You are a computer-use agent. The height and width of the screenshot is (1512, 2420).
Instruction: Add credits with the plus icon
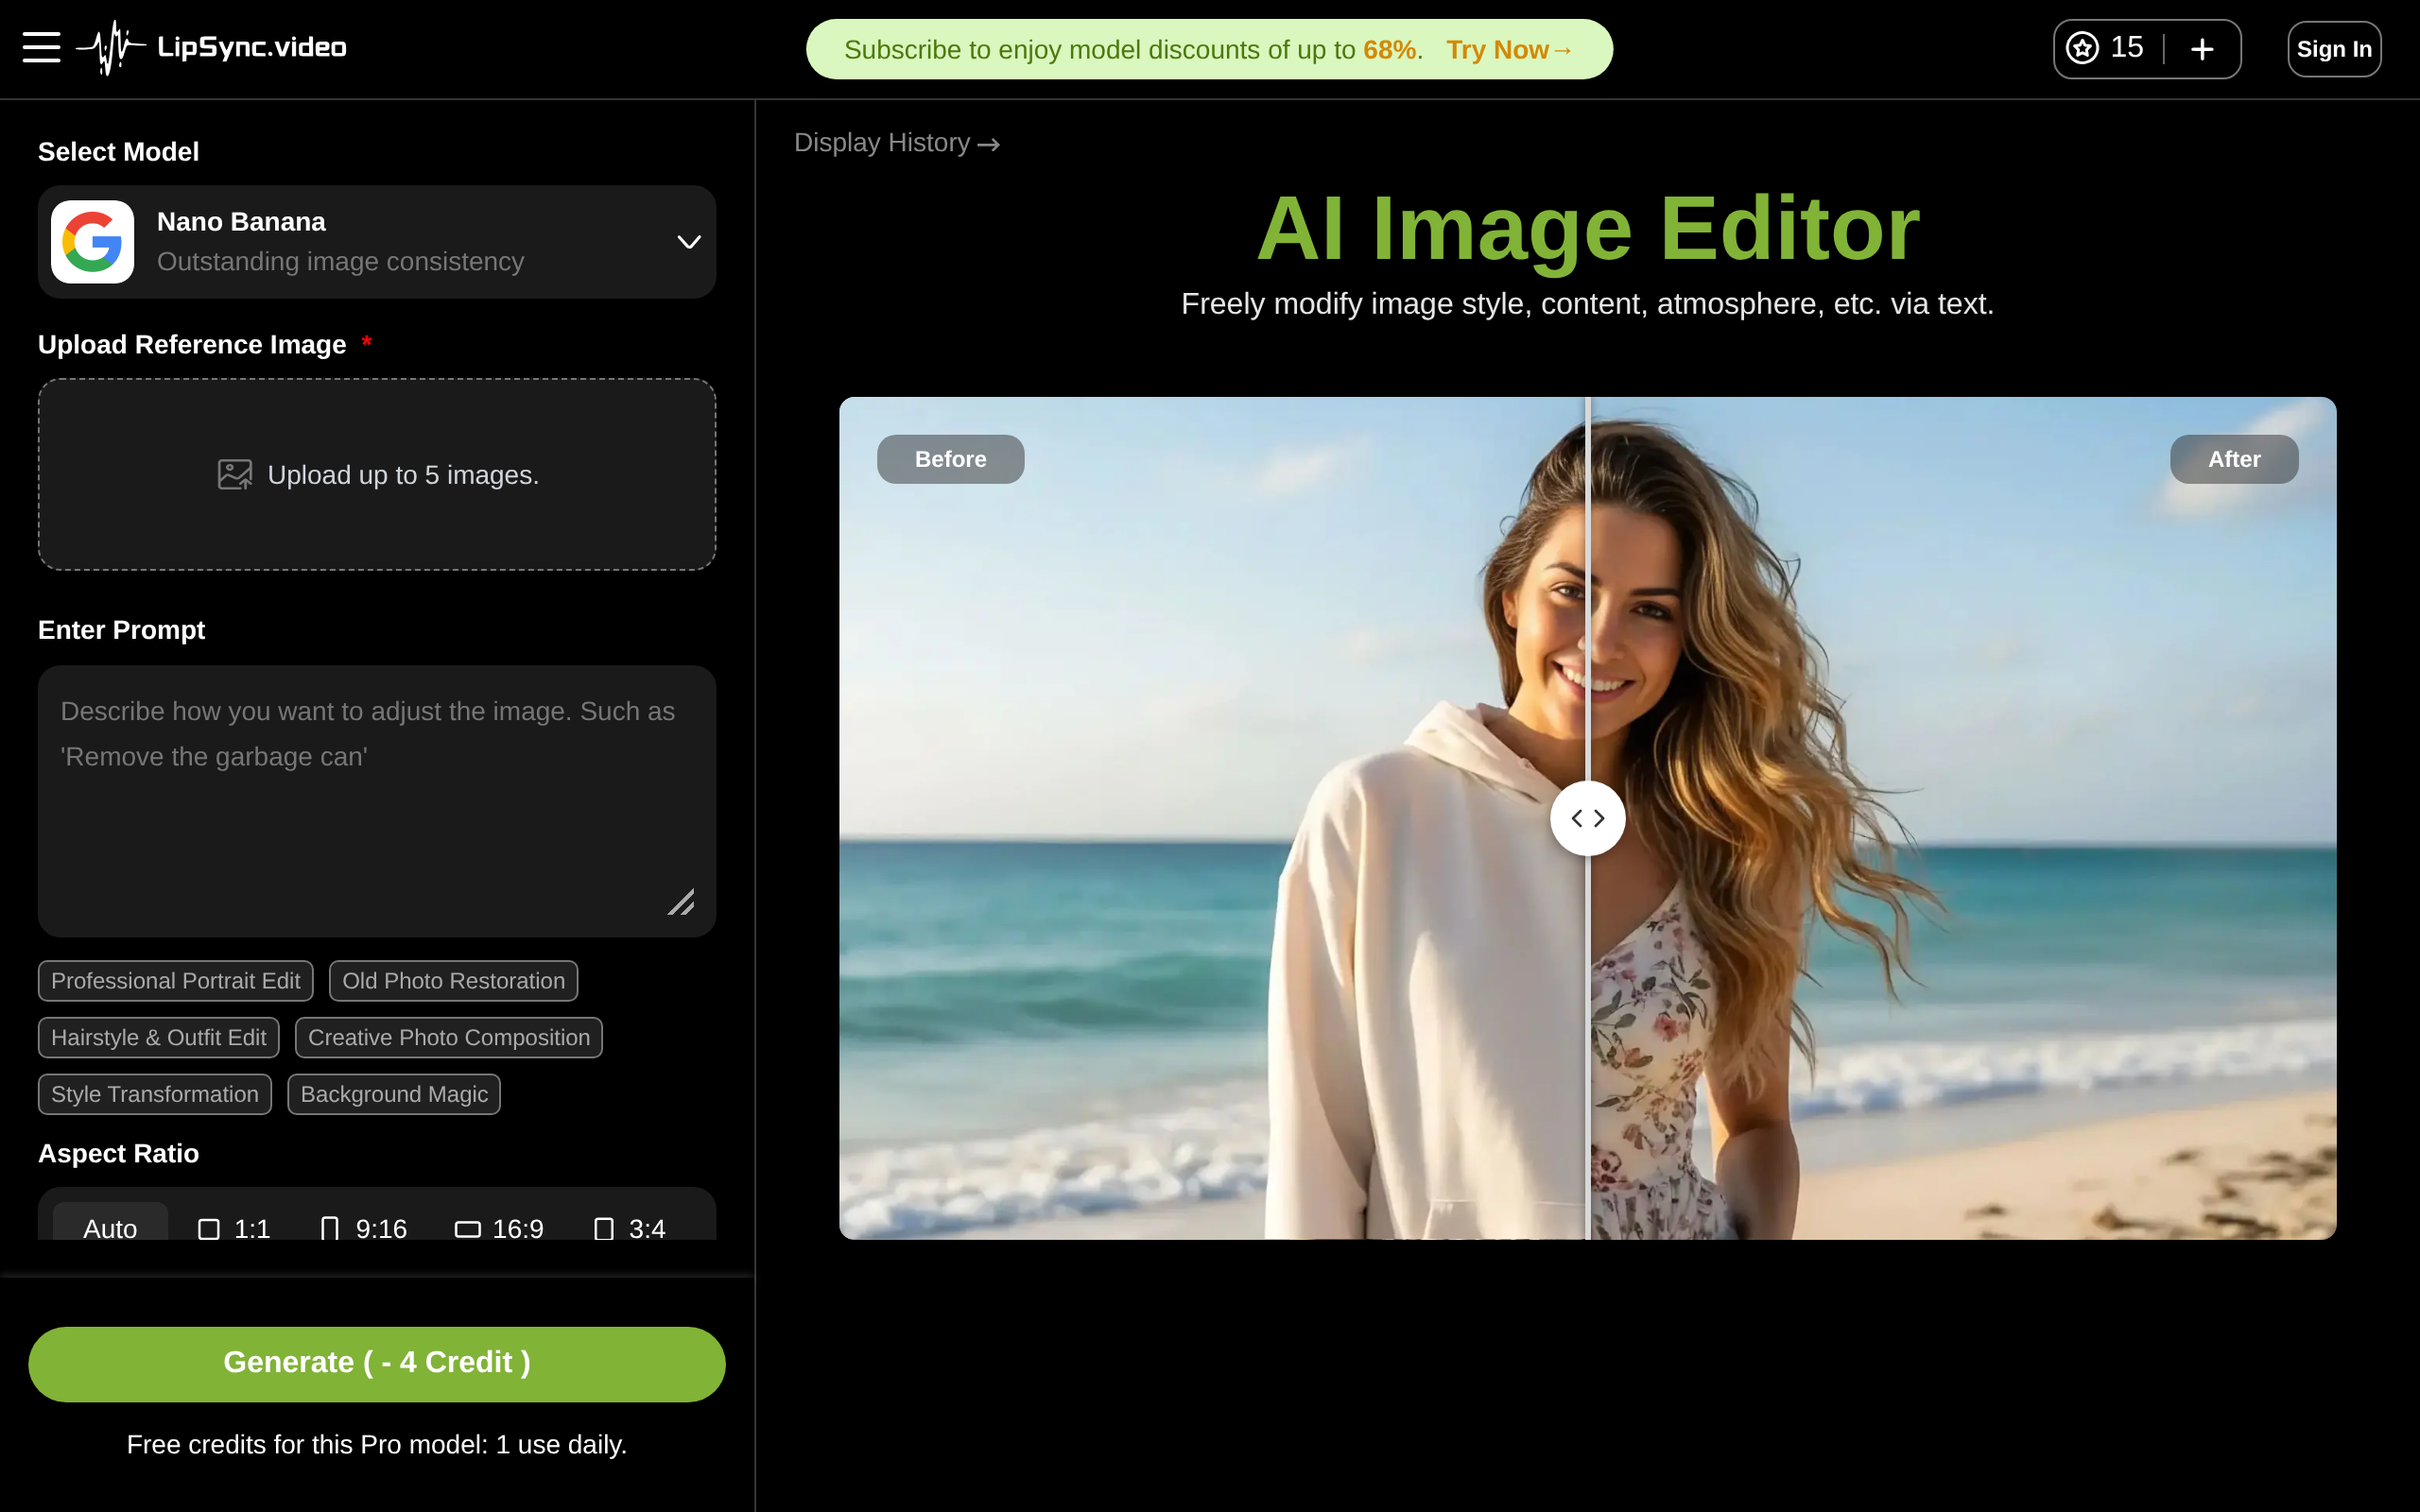coord(2202,49)
